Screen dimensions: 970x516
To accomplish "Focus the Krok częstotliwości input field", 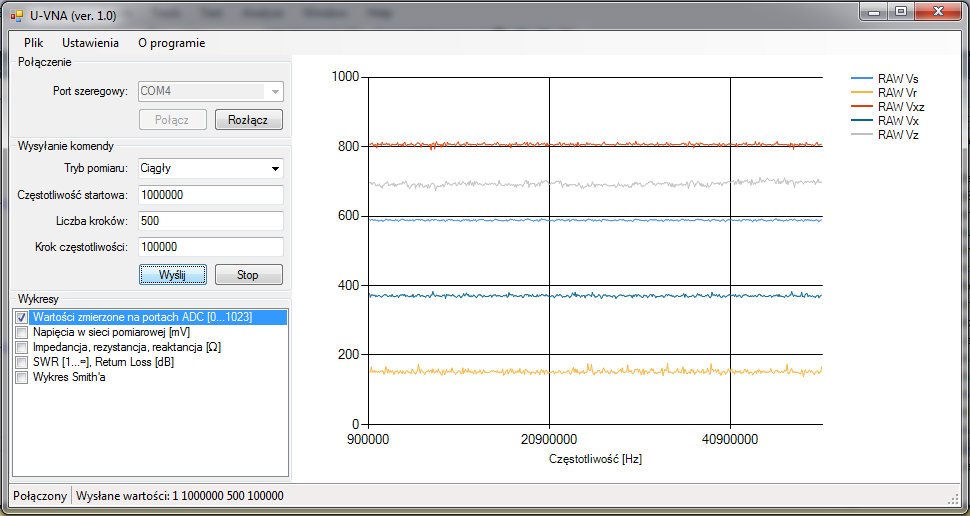I will click(210, 247).
